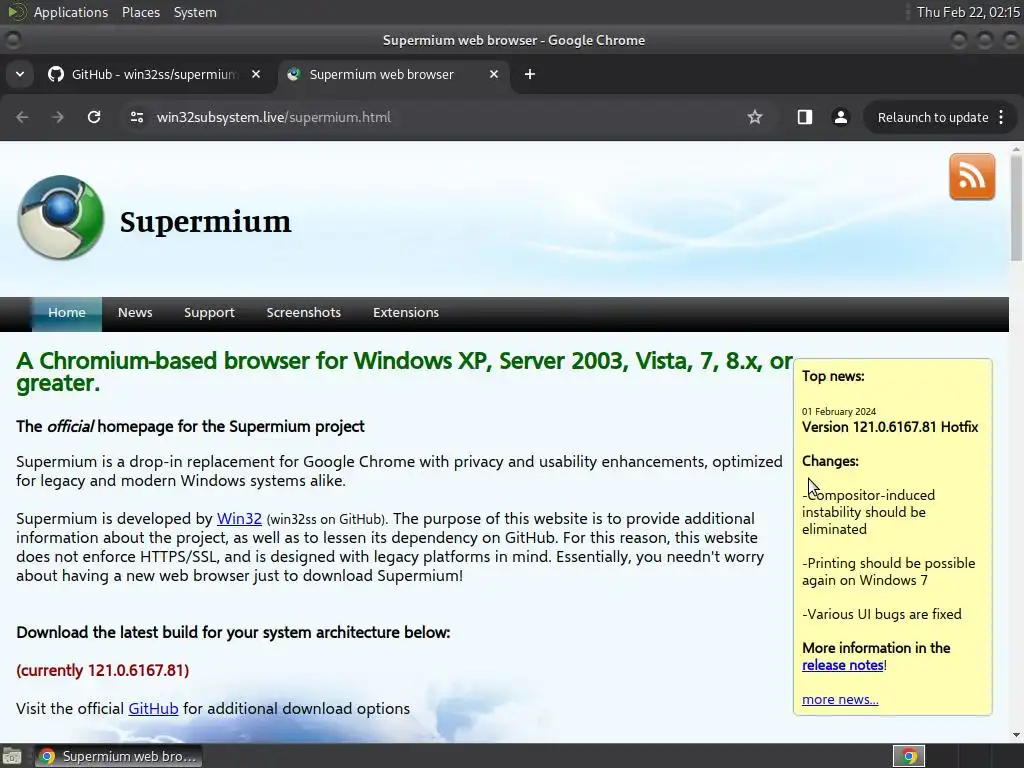Image resolution: width=1024 pixels, height=768 pixels.
Task: Click scrollbar down arrow
Action: tap(1016, 735)
